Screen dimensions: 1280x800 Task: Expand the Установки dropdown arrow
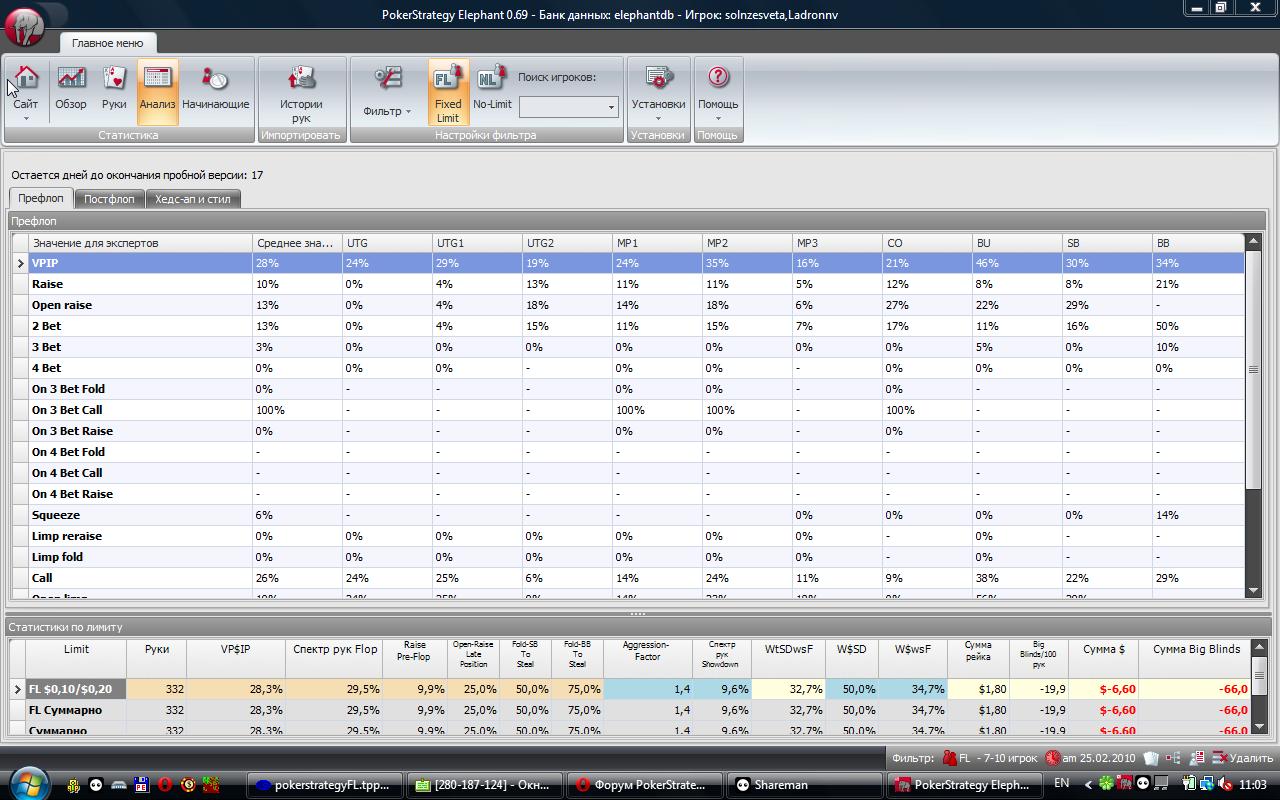pyautogui.click(x=658, y=119)
